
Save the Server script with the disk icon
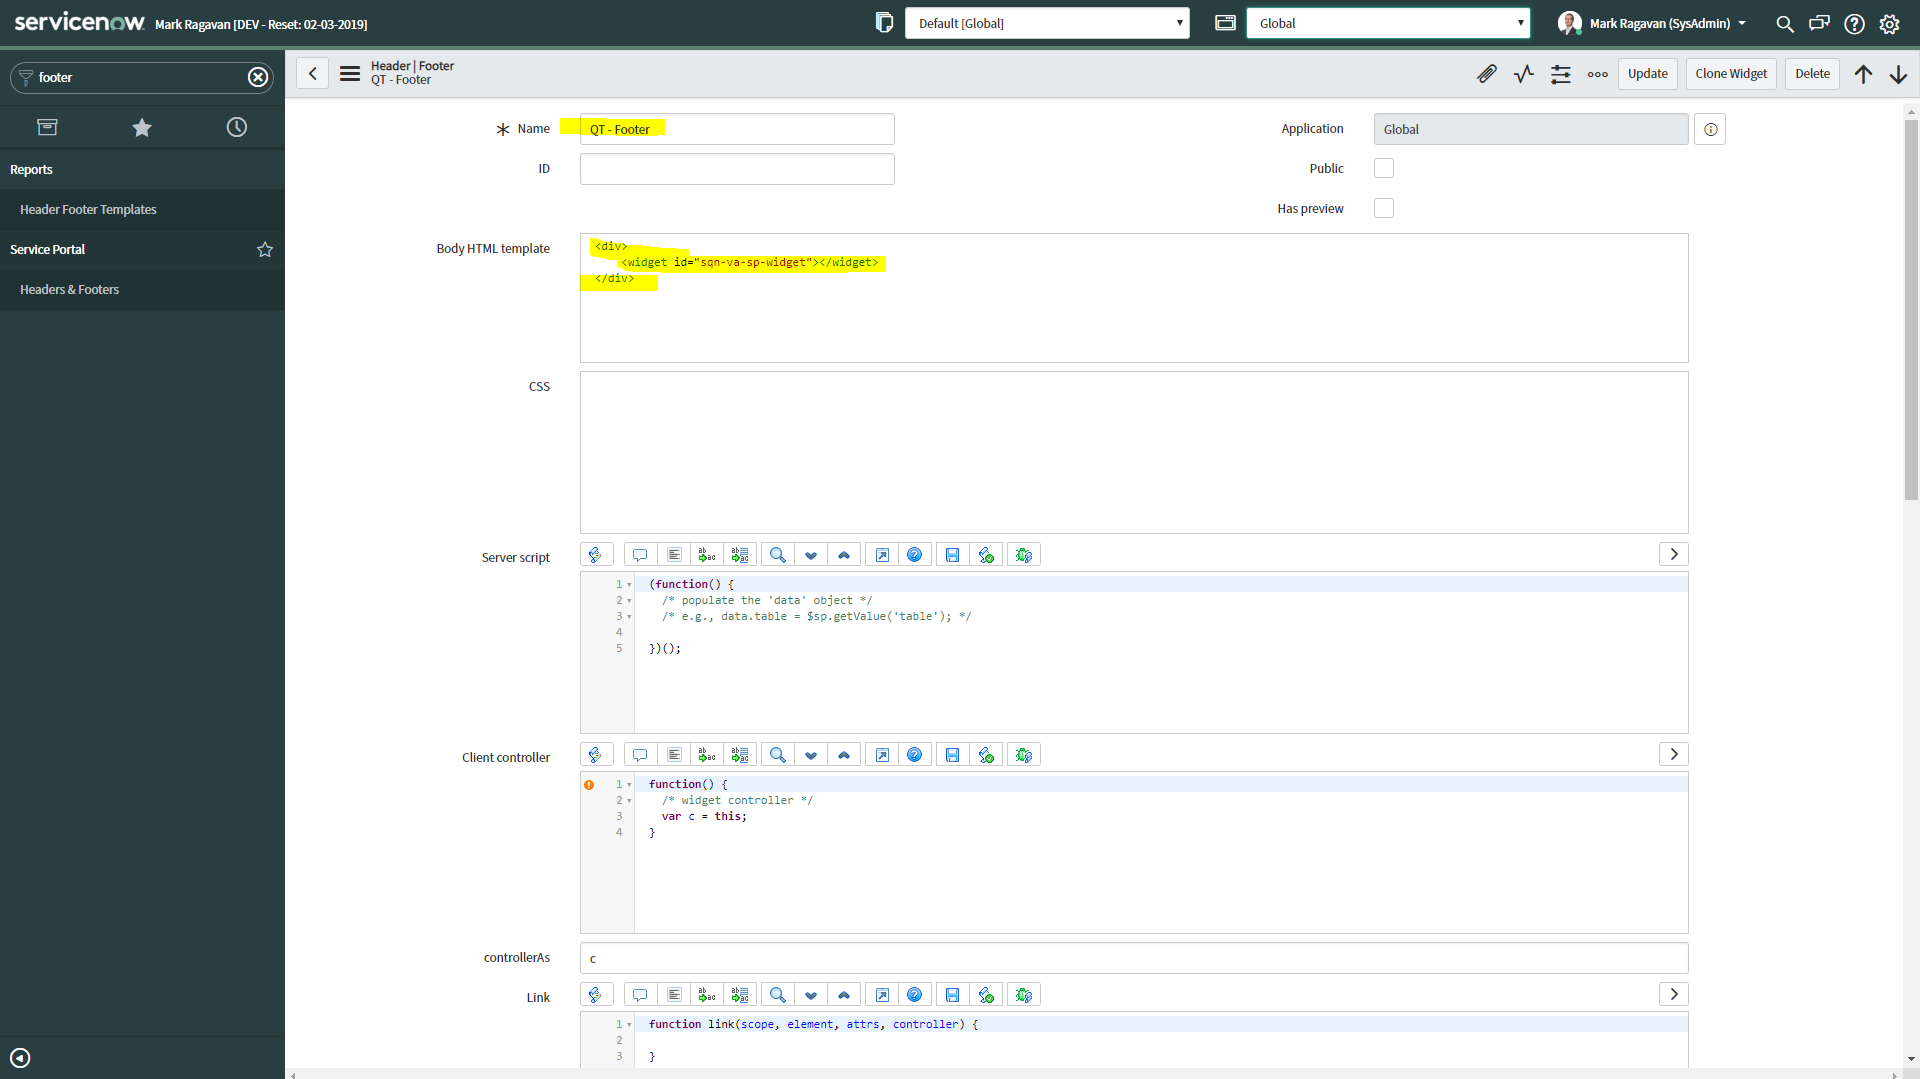[x=952, y=554]
